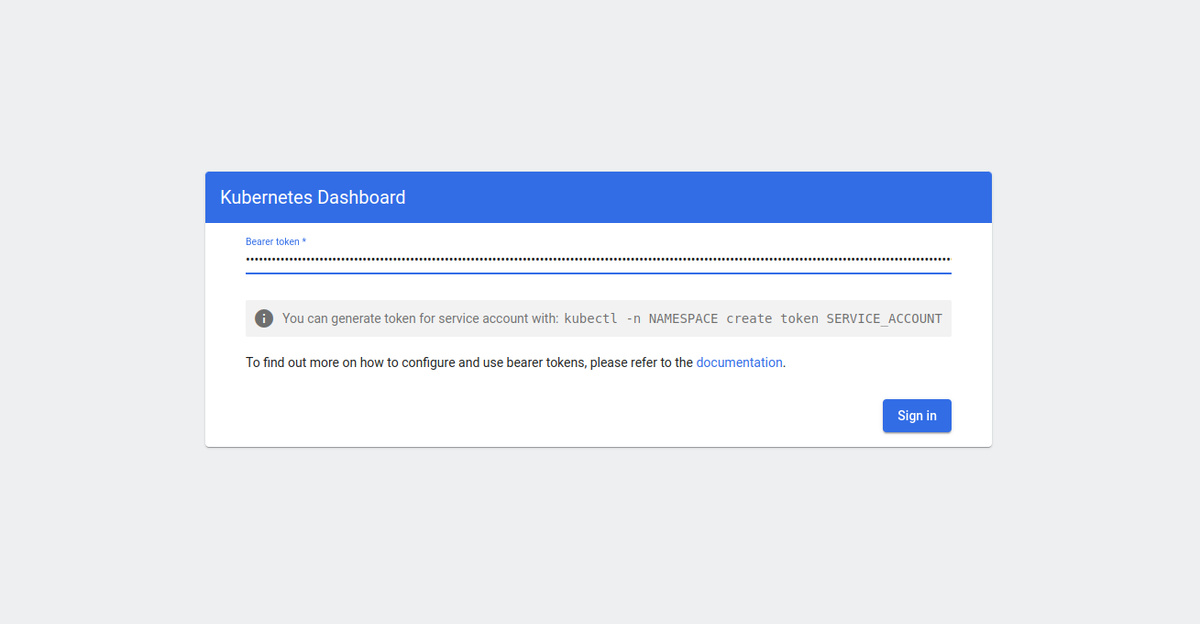Image resolution: width=1200 pixels, height=624 pixels.
Task: Click NAMESPACE in the kubectl command
Action: coord(683,319)
